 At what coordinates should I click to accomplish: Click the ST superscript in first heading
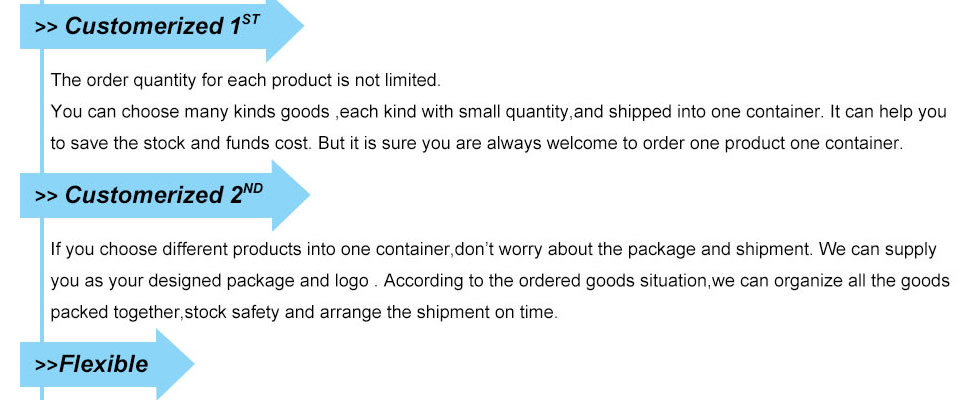(250, 20)
